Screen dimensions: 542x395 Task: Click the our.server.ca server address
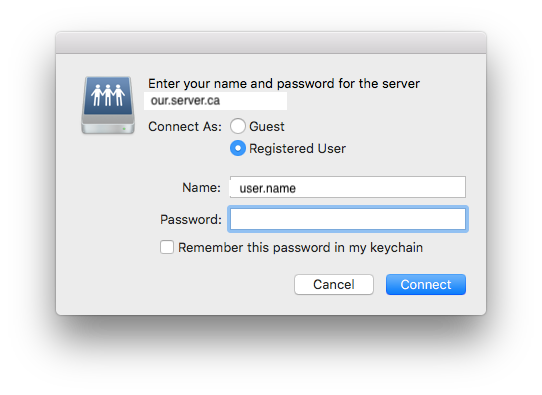(x=185, y=101)
